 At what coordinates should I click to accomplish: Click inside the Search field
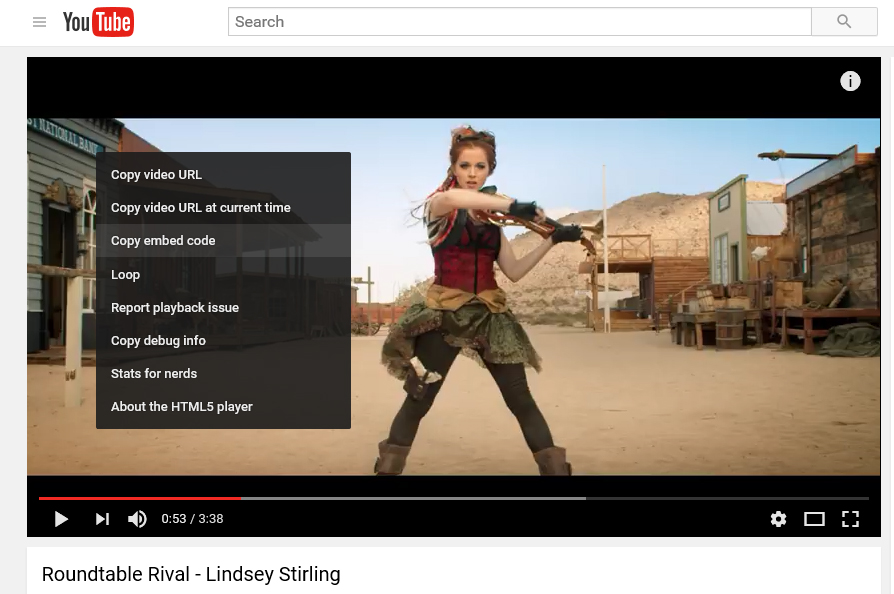point(519,22)
